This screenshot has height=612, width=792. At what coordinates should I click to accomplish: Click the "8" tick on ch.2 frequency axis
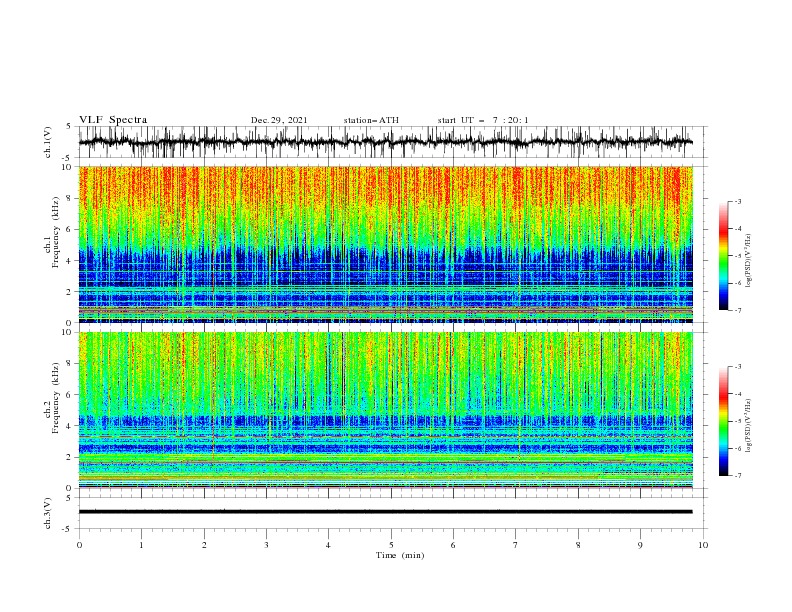click(70, 364)
